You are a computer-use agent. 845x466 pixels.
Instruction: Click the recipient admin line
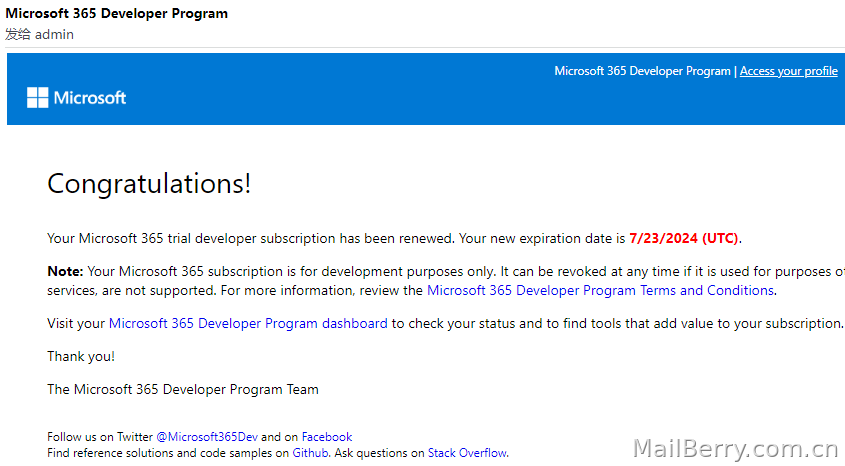point(39,34)
